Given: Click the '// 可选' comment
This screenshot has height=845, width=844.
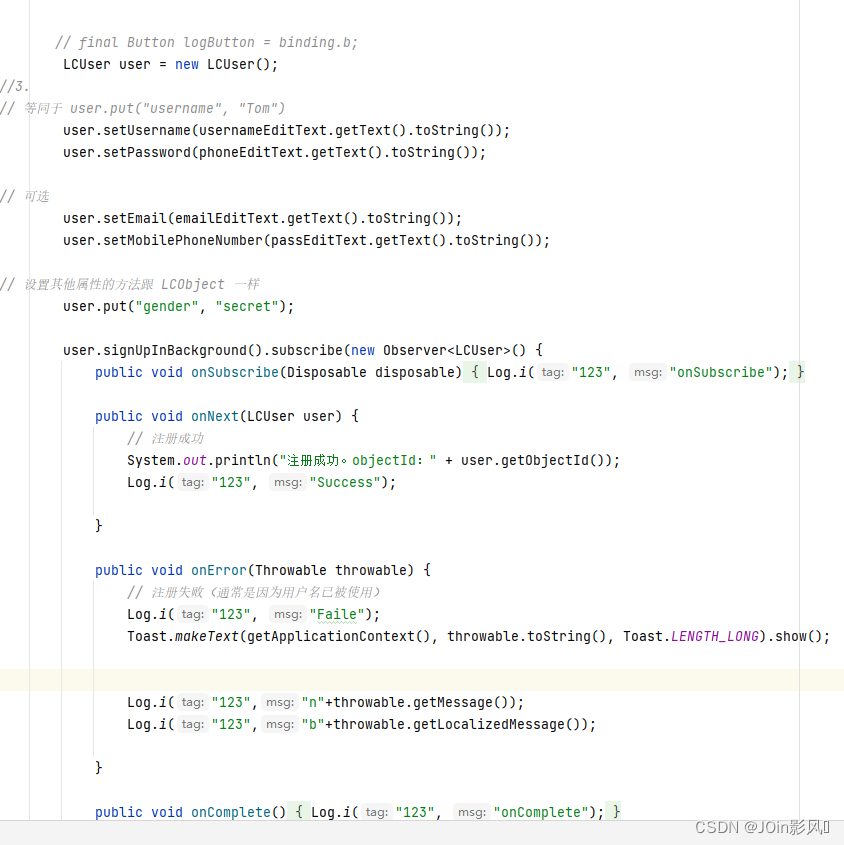Looking at the screenshot, I should point(25,196).
